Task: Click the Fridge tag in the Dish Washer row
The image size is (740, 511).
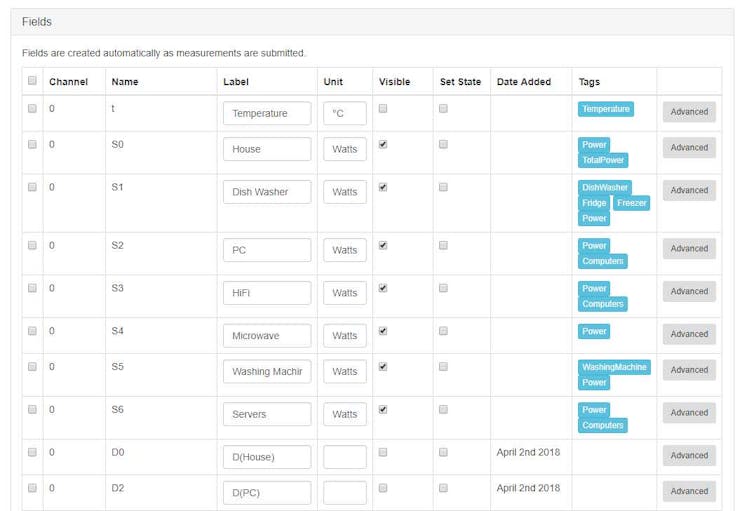Action: (x=594, y=203)
